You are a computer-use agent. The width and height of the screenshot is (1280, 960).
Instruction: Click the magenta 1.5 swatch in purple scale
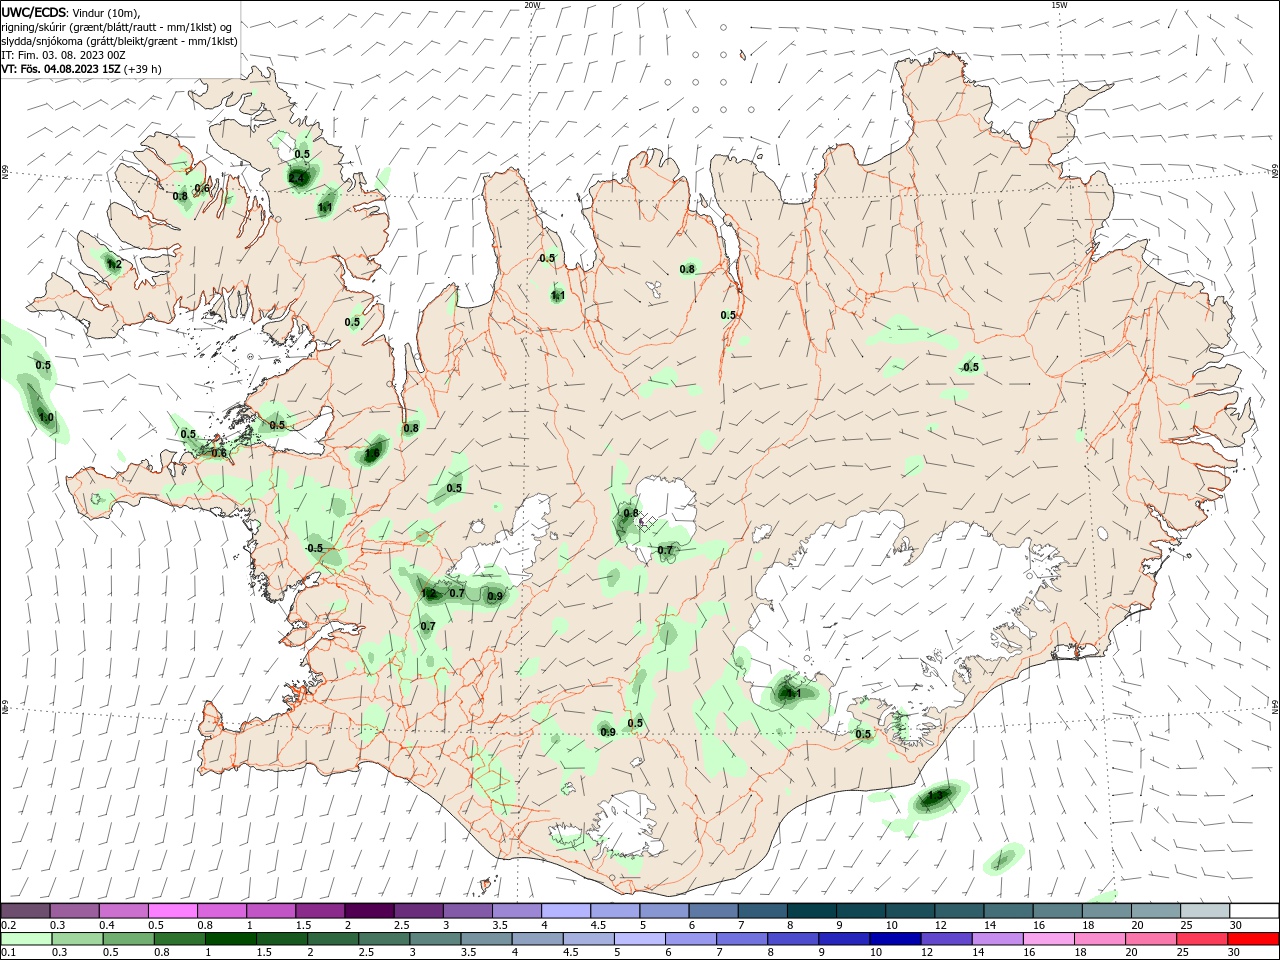[319, 911]
